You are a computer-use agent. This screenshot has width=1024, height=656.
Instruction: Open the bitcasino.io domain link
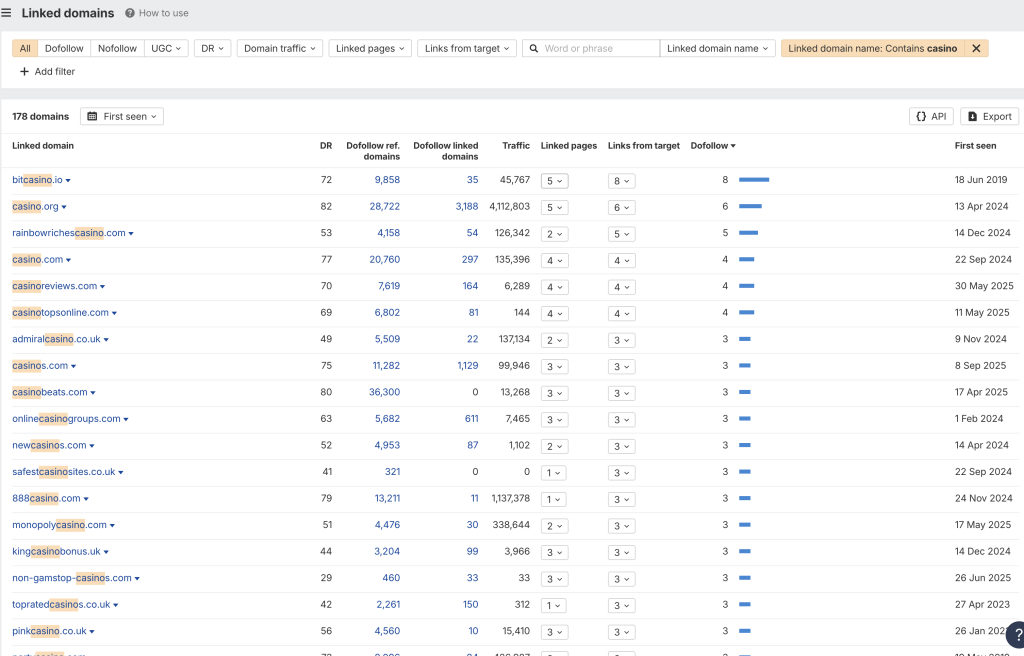pyautogui.click(x=37, y=180)
